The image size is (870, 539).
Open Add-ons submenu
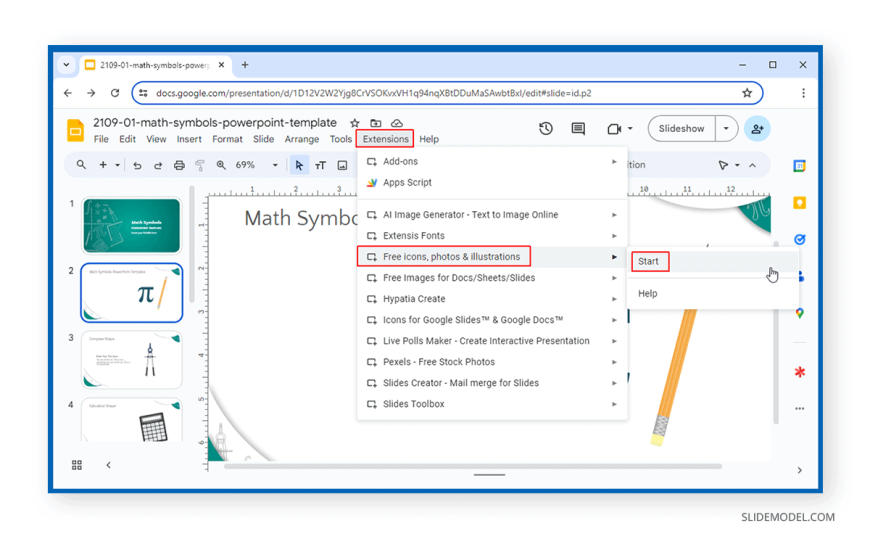point(492,162)
